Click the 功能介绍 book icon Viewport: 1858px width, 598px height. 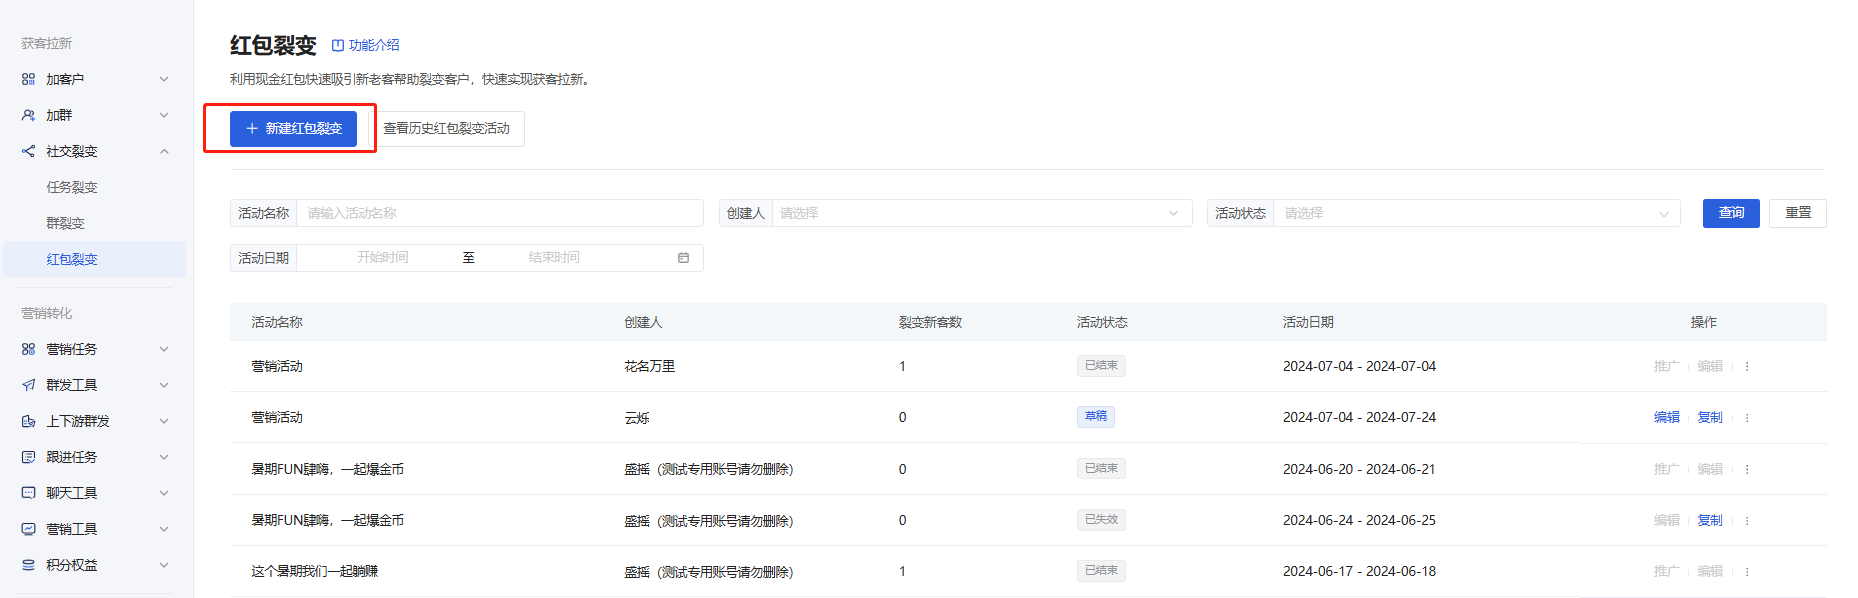click(x=338, y=45)
